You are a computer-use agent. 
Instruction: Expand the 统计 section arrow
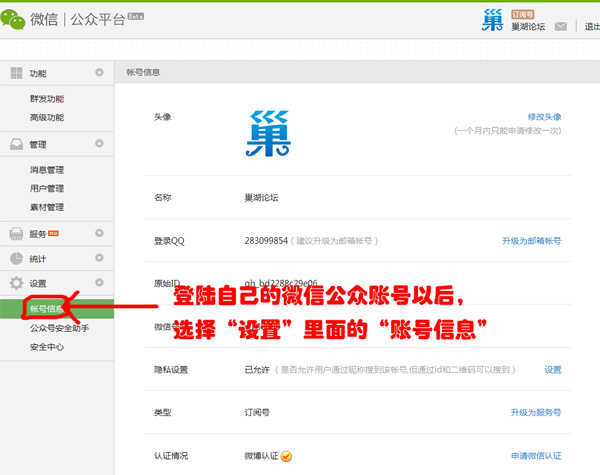[99, 258]
